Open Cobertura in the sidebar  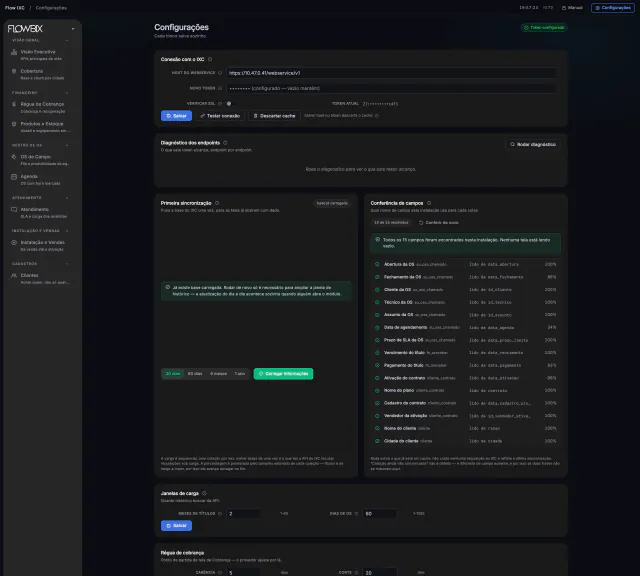point(40,74)
